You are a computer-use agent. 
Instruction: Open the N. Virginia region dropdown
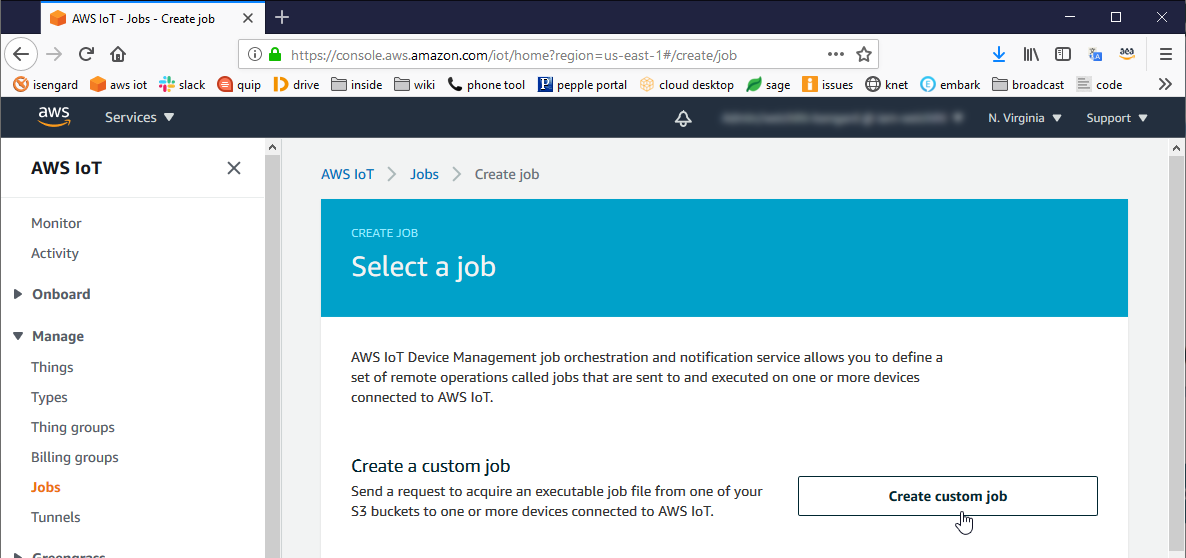pos(1025,118)
